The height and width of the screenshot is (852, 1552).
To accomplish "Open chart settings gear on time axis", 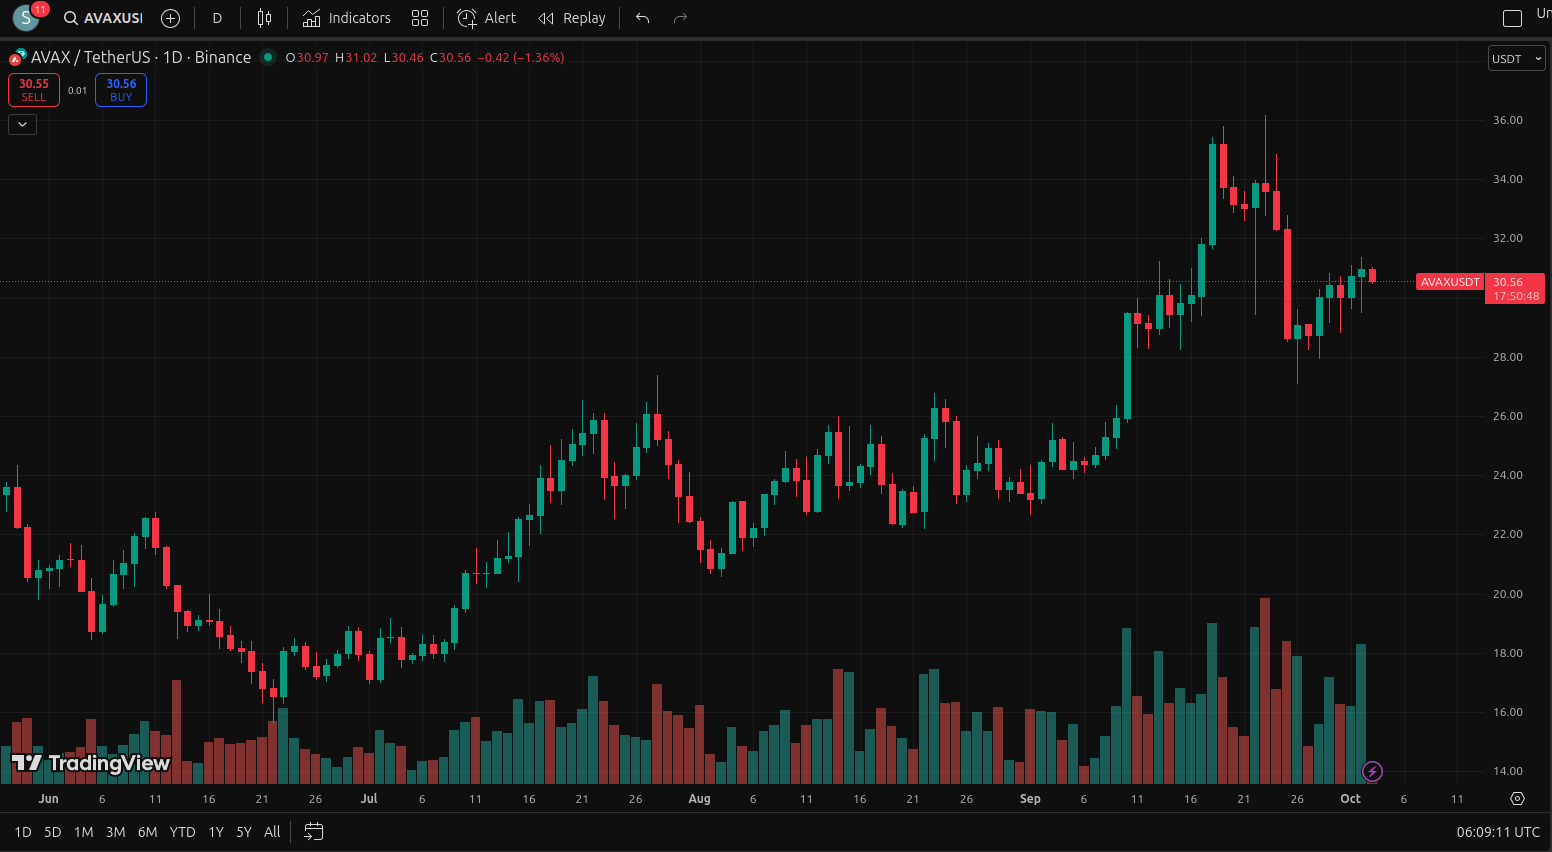I will 1517,798.
